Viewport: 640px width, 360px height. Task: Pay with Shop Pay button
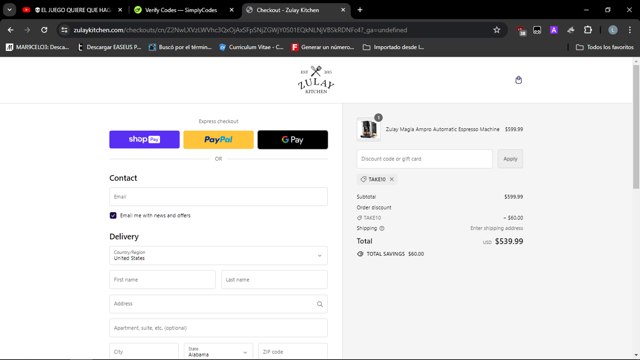click(x=144, y=140)
